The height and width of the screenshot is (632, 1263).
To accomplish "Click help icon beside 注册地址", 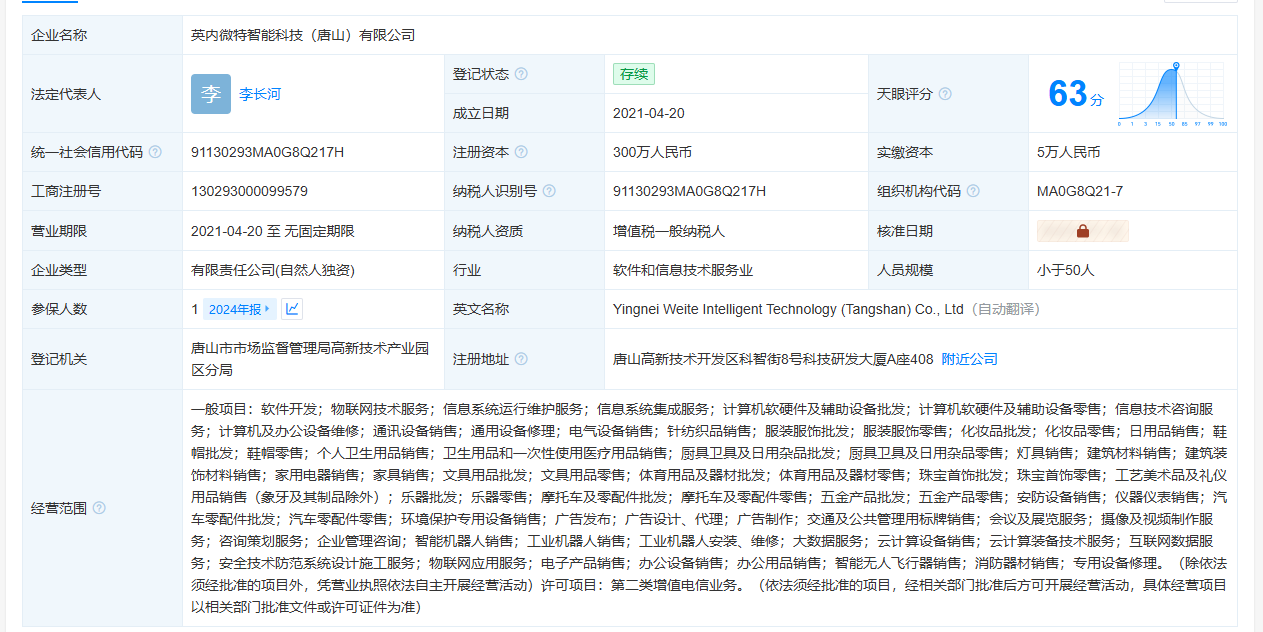I will pos(521,359).
